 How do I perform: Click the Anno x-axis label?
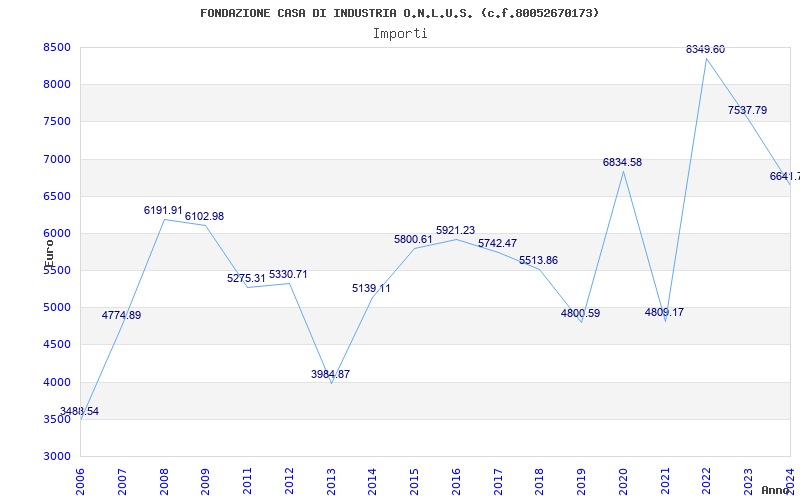(x=776, y=490)
